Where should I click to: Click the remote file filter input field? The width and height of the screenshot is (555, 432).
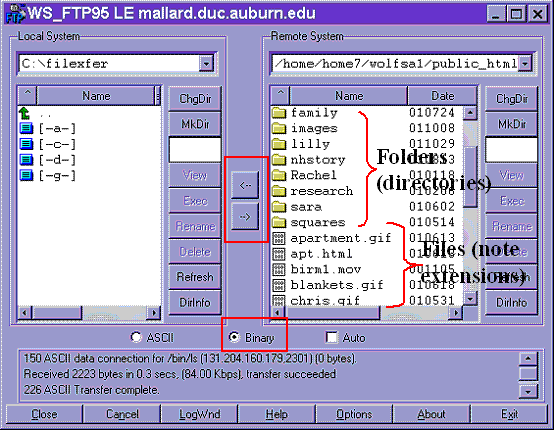(x=511, y=150)
